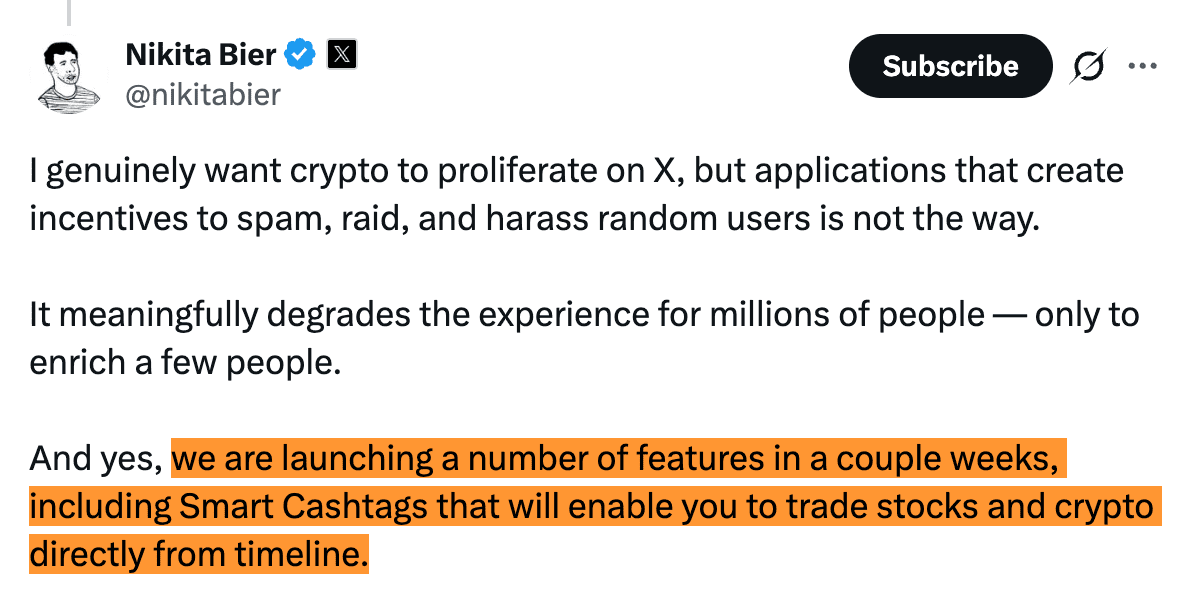Click the @nikitabier handle
Viewport: 1188px width, 602px height.
point(203,95)
